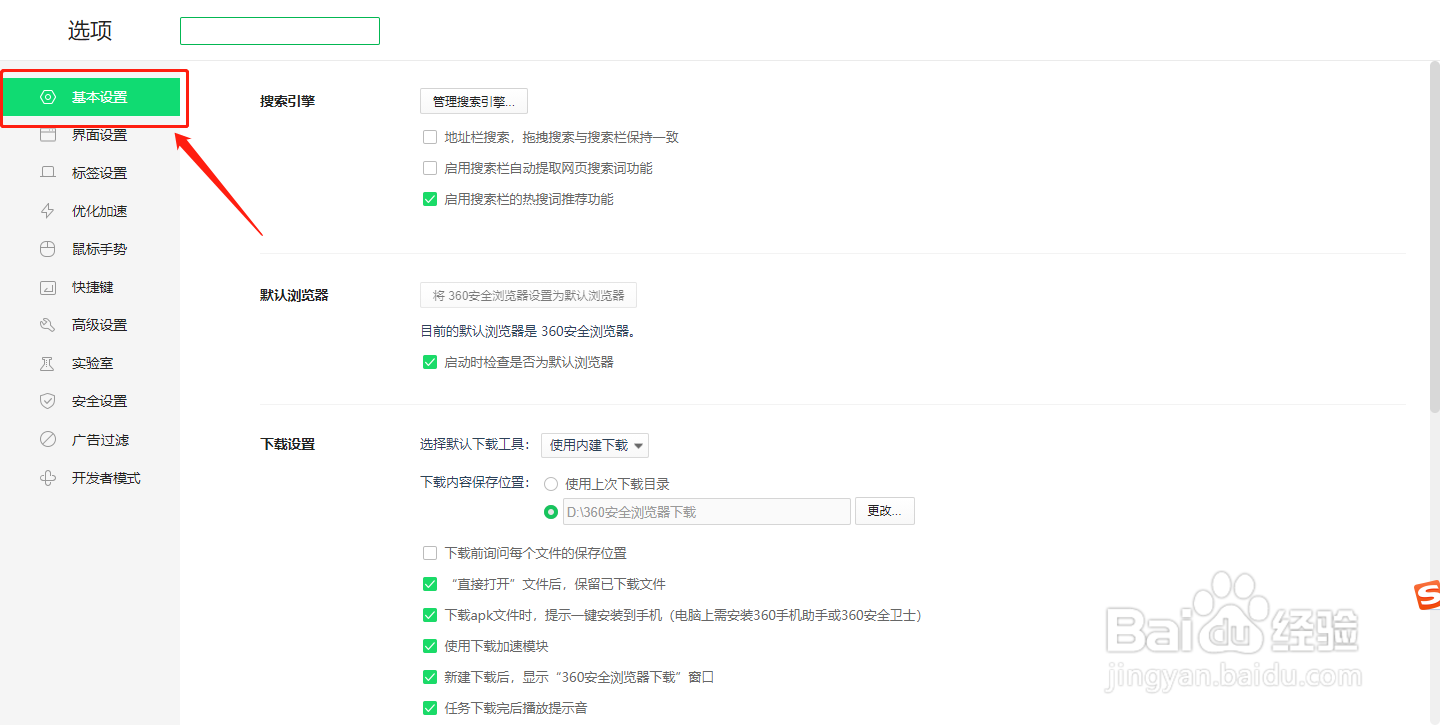Screen dimensions: 1440x725
Task: Click the settings search box
Action: coord(280,31)
